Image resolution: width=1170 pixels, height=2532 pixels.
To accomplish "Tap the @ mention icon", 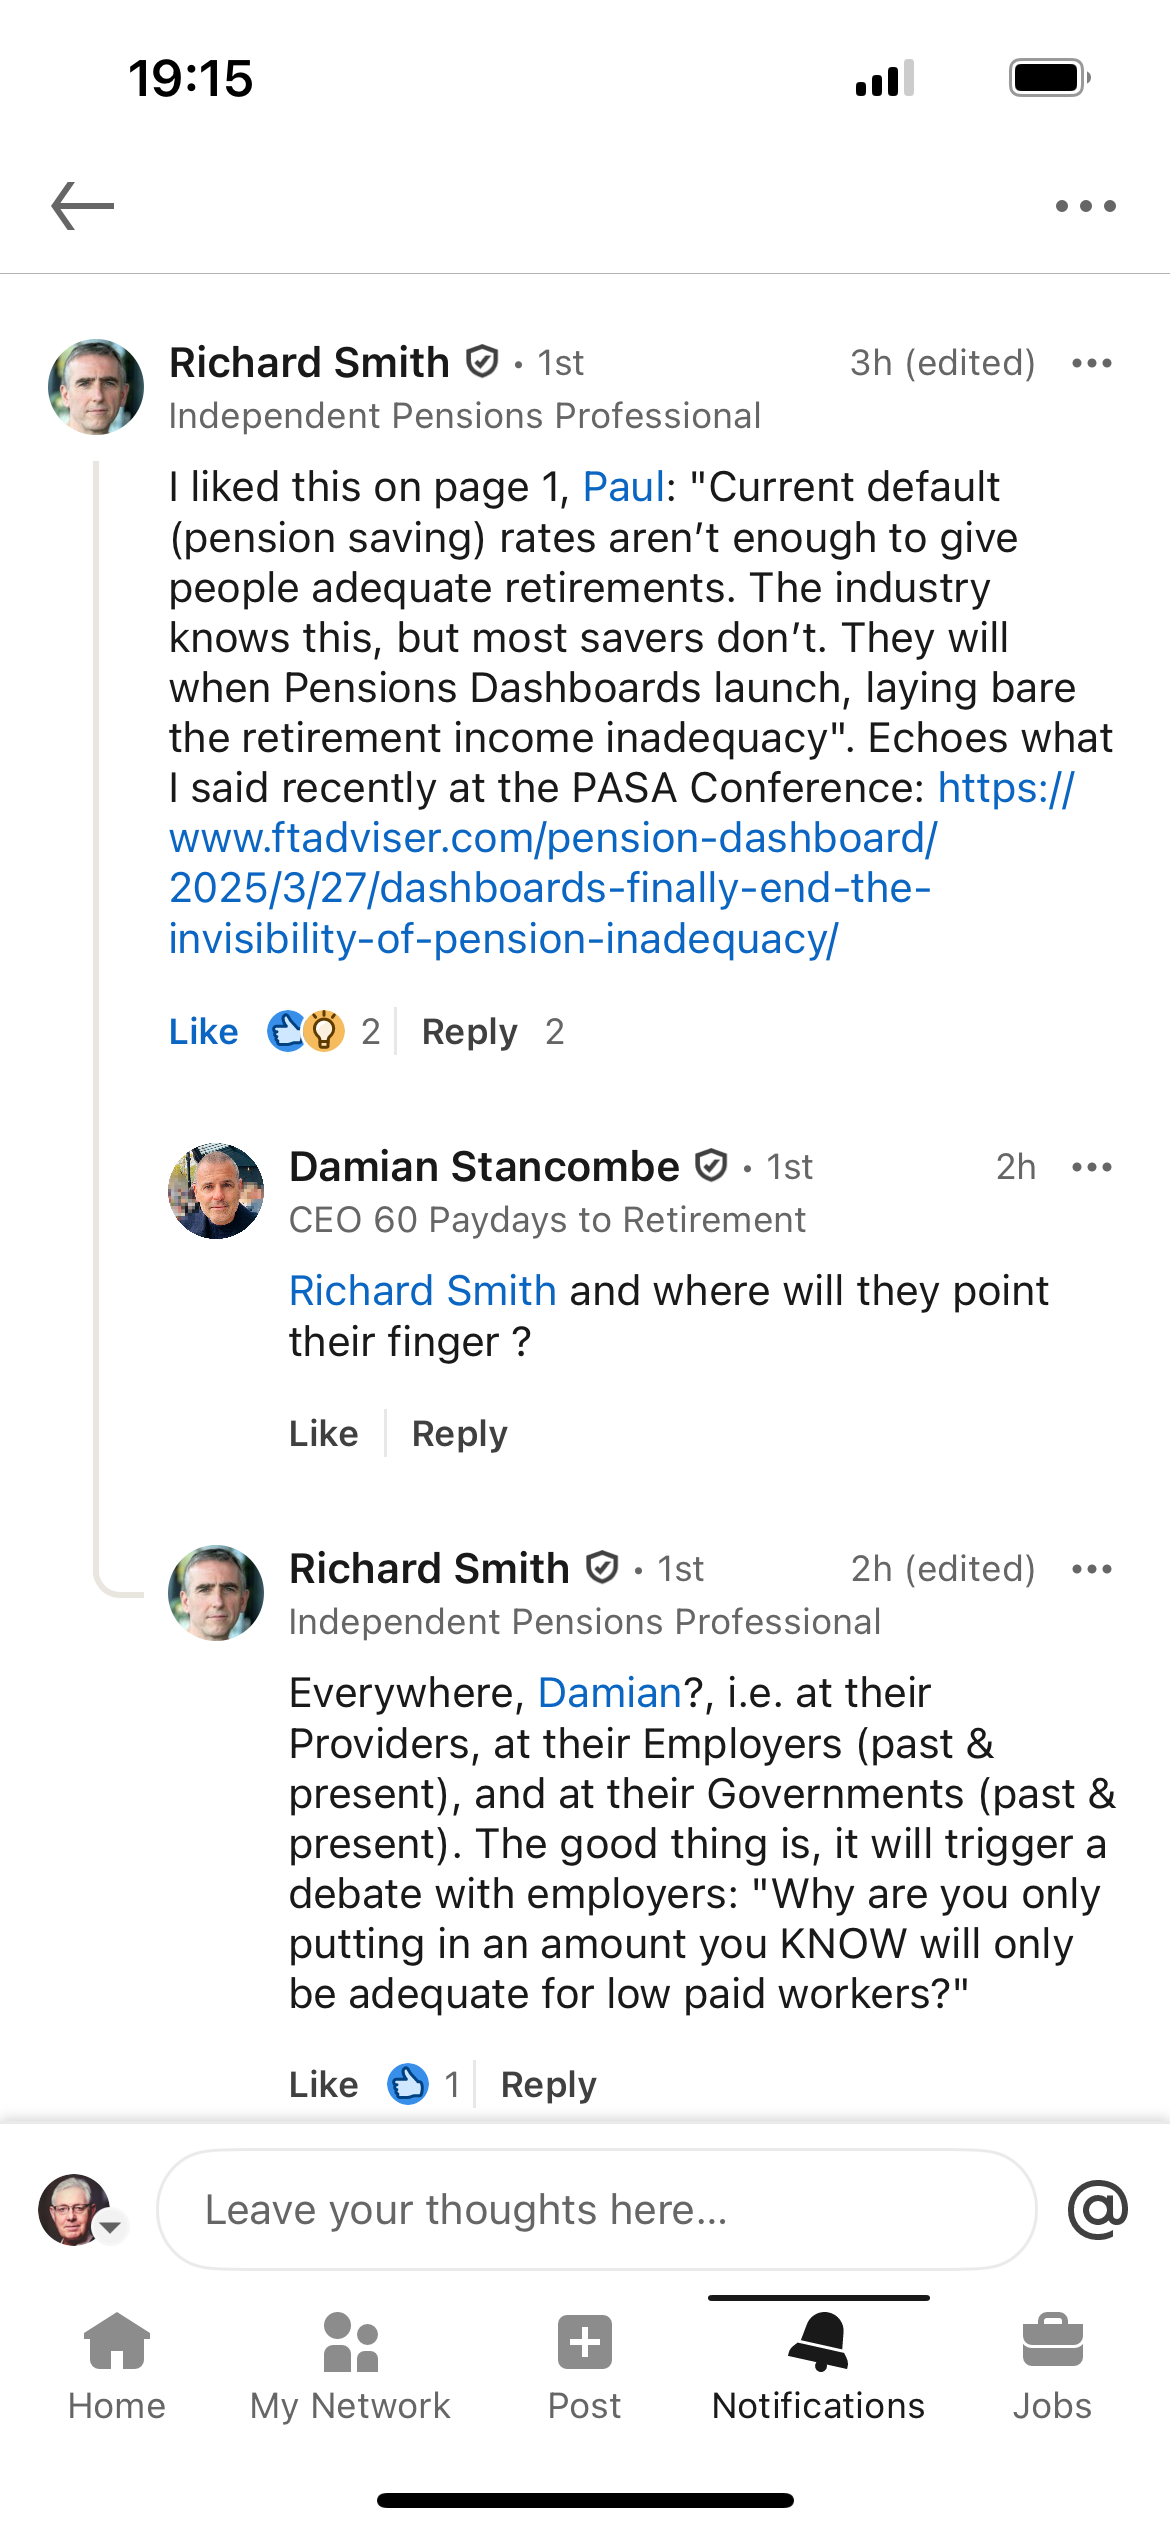I will pyautogui.click(x=1097, y=2210).
